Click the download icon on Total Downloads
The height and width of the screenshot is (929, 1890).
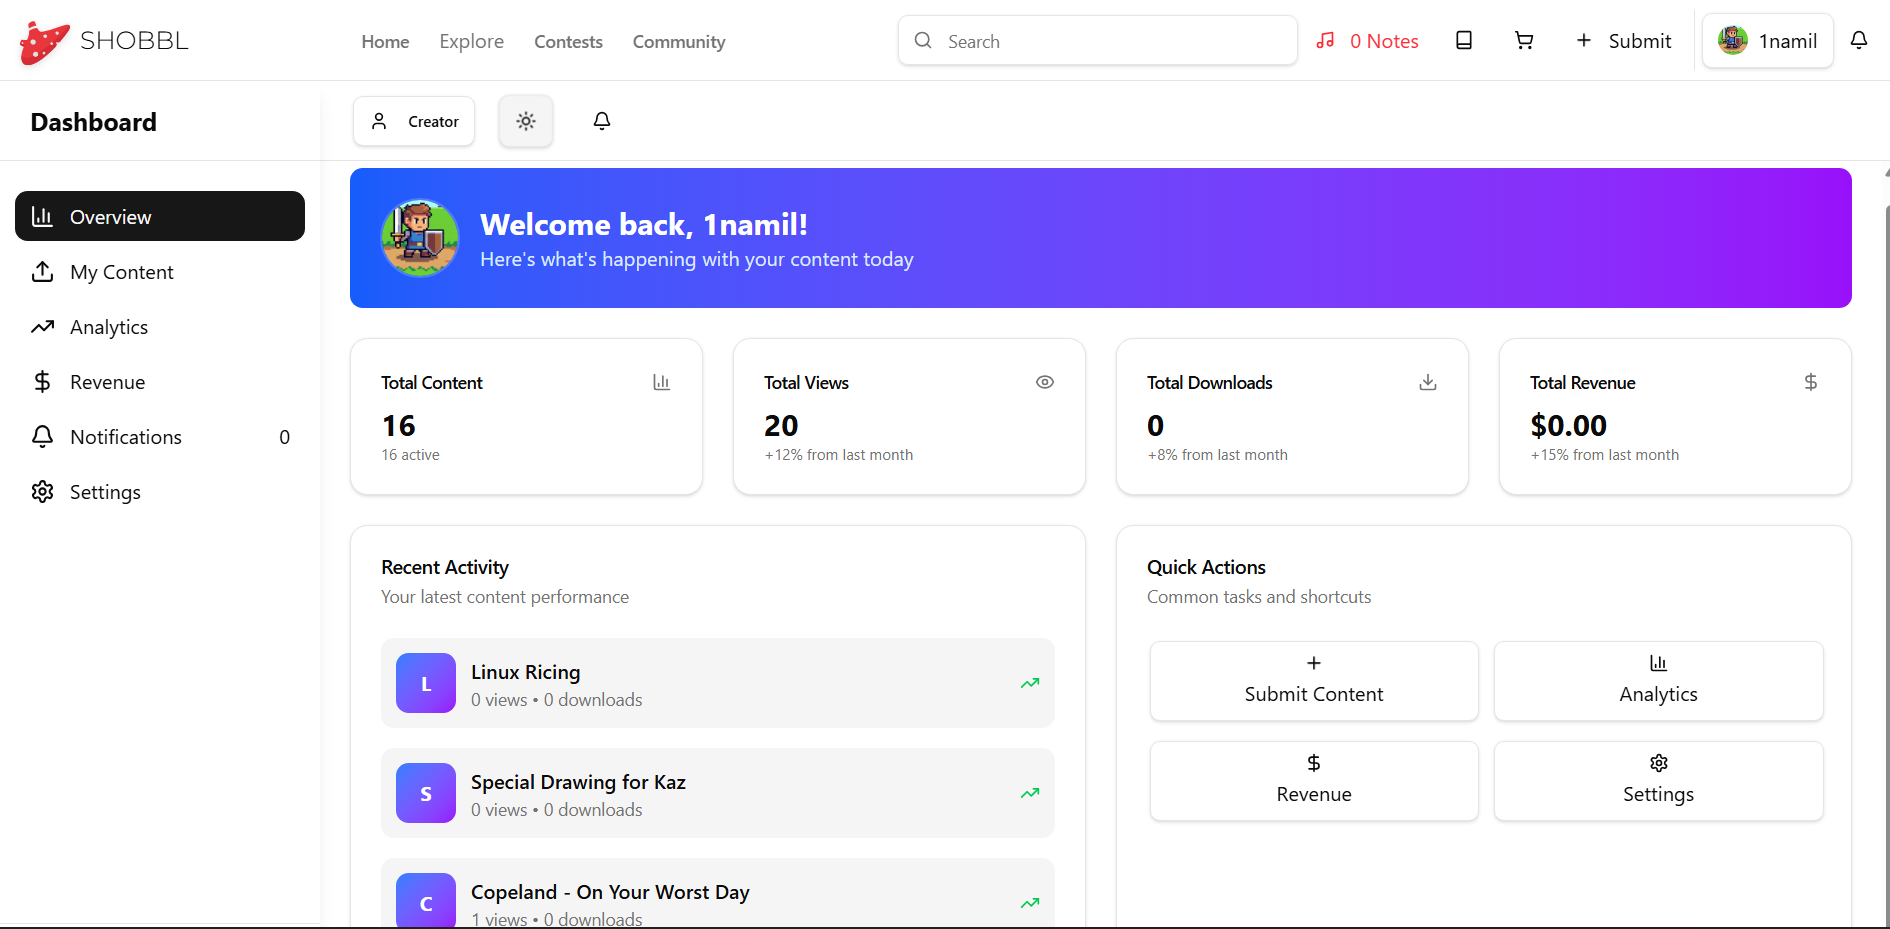[x=1427, y=382]
